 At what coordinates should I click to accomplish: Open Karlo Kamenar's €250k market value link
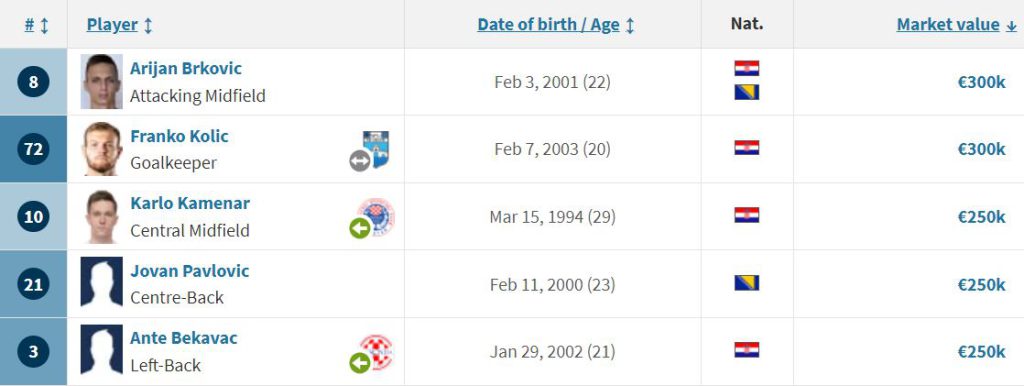(981, 217)
